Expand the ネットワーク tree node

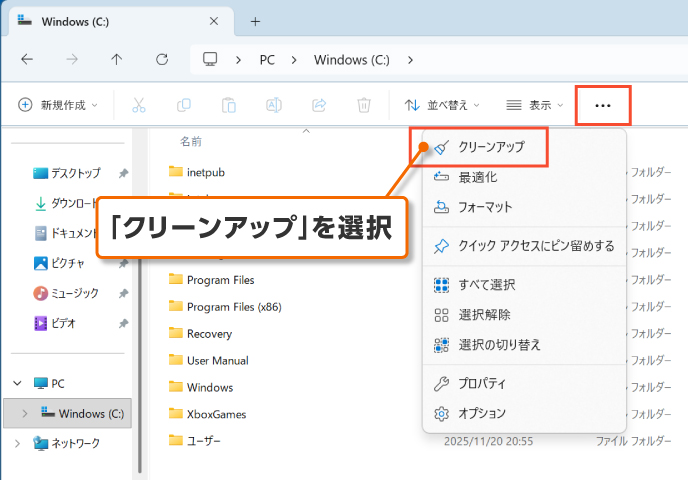(17, 442)
